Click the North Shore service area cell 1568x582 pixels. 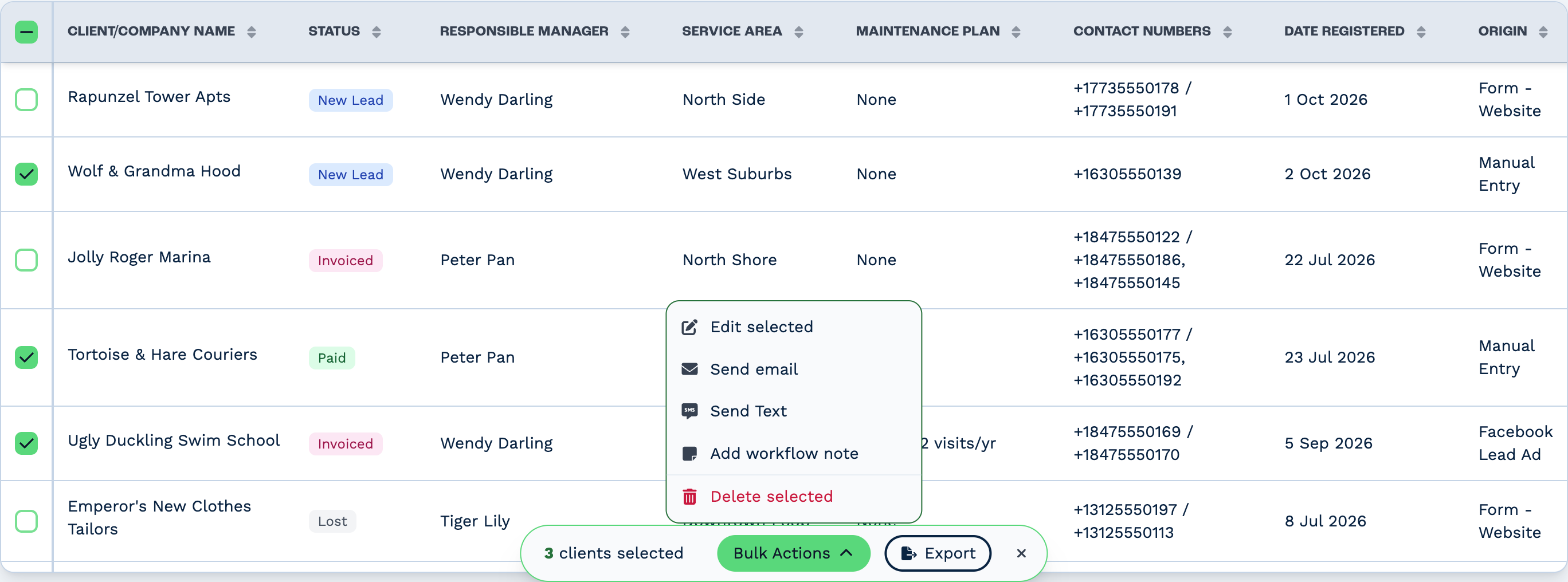pyautogui.click(x=730, y=260)
